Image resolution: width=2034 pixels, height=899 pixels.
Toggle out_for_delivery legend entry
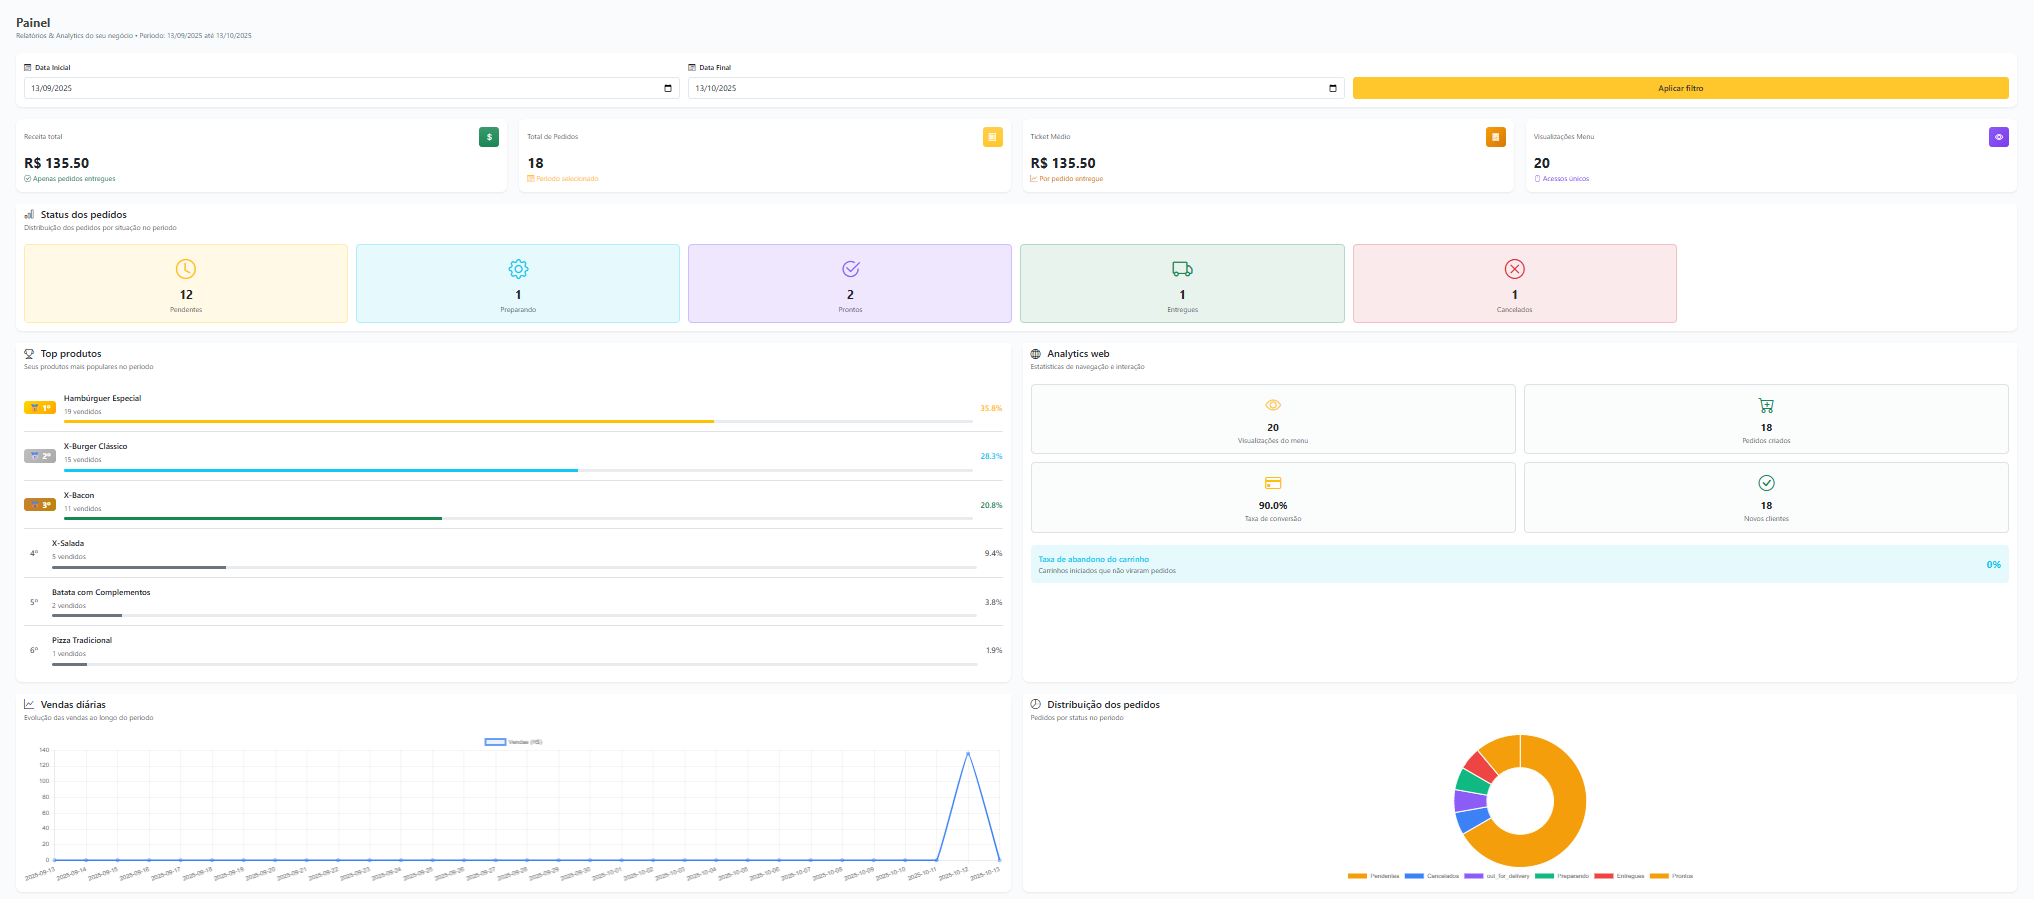pyautogui.click(x=1497, y=876)
